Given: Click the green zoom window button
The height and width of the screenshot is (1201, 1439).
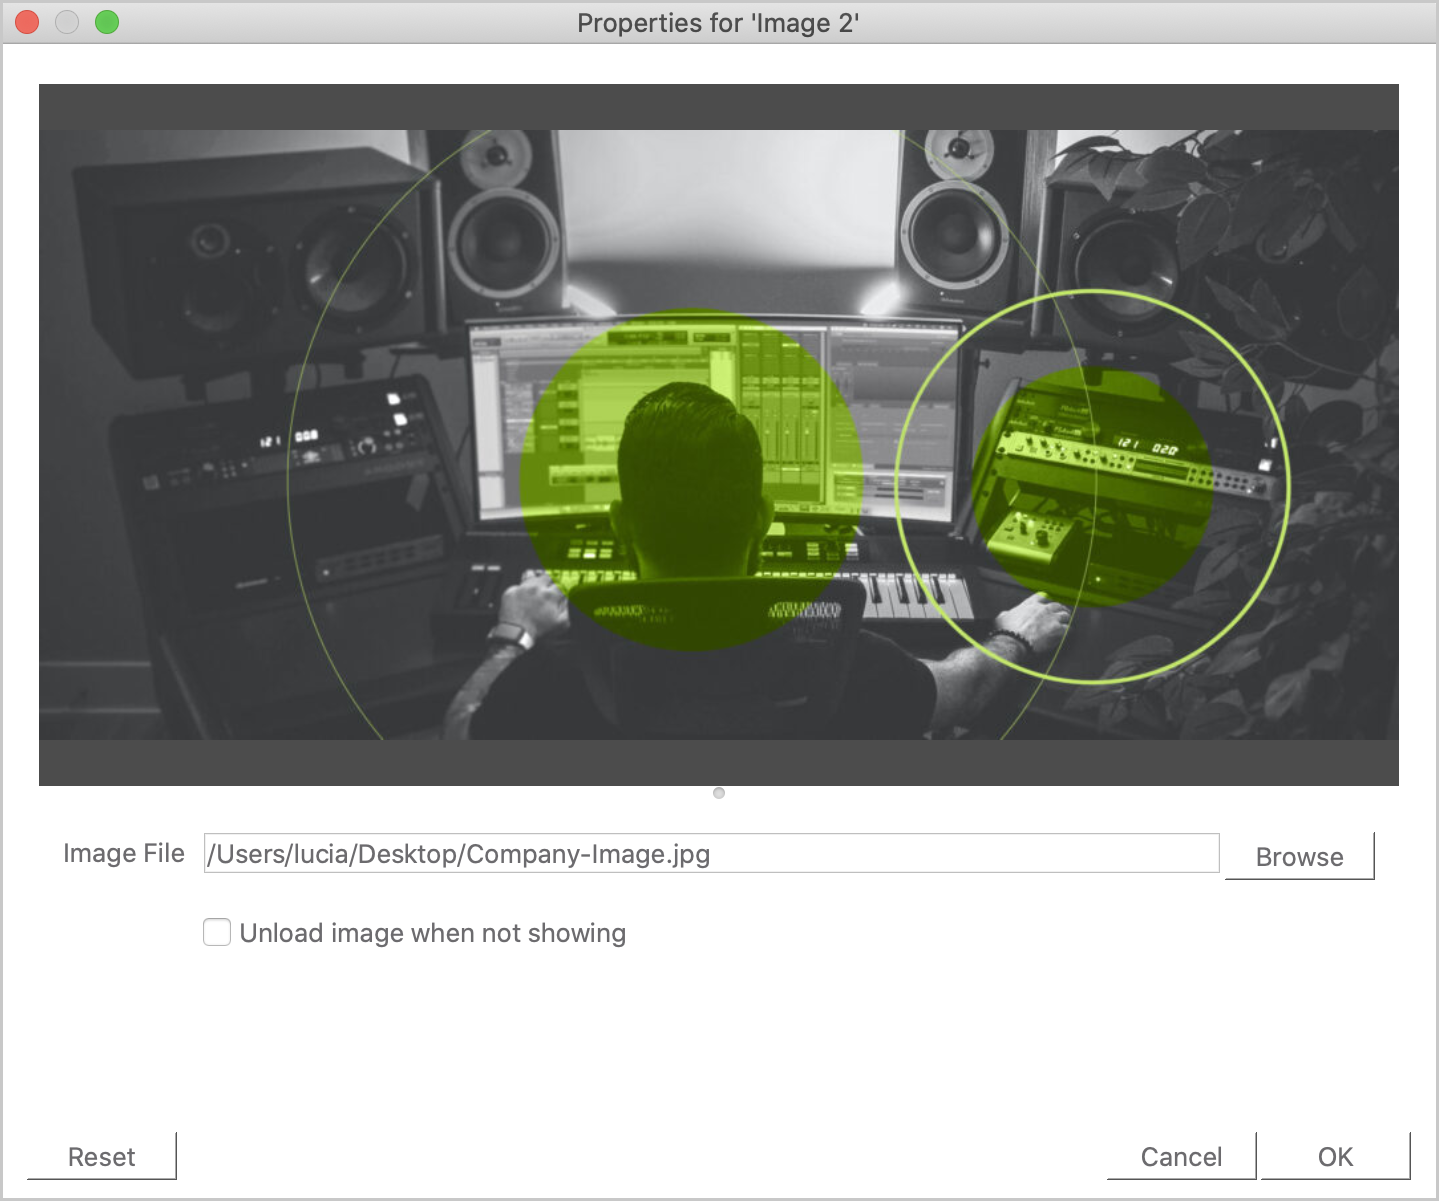Looking at the screenshot, I should coord(107,22).
